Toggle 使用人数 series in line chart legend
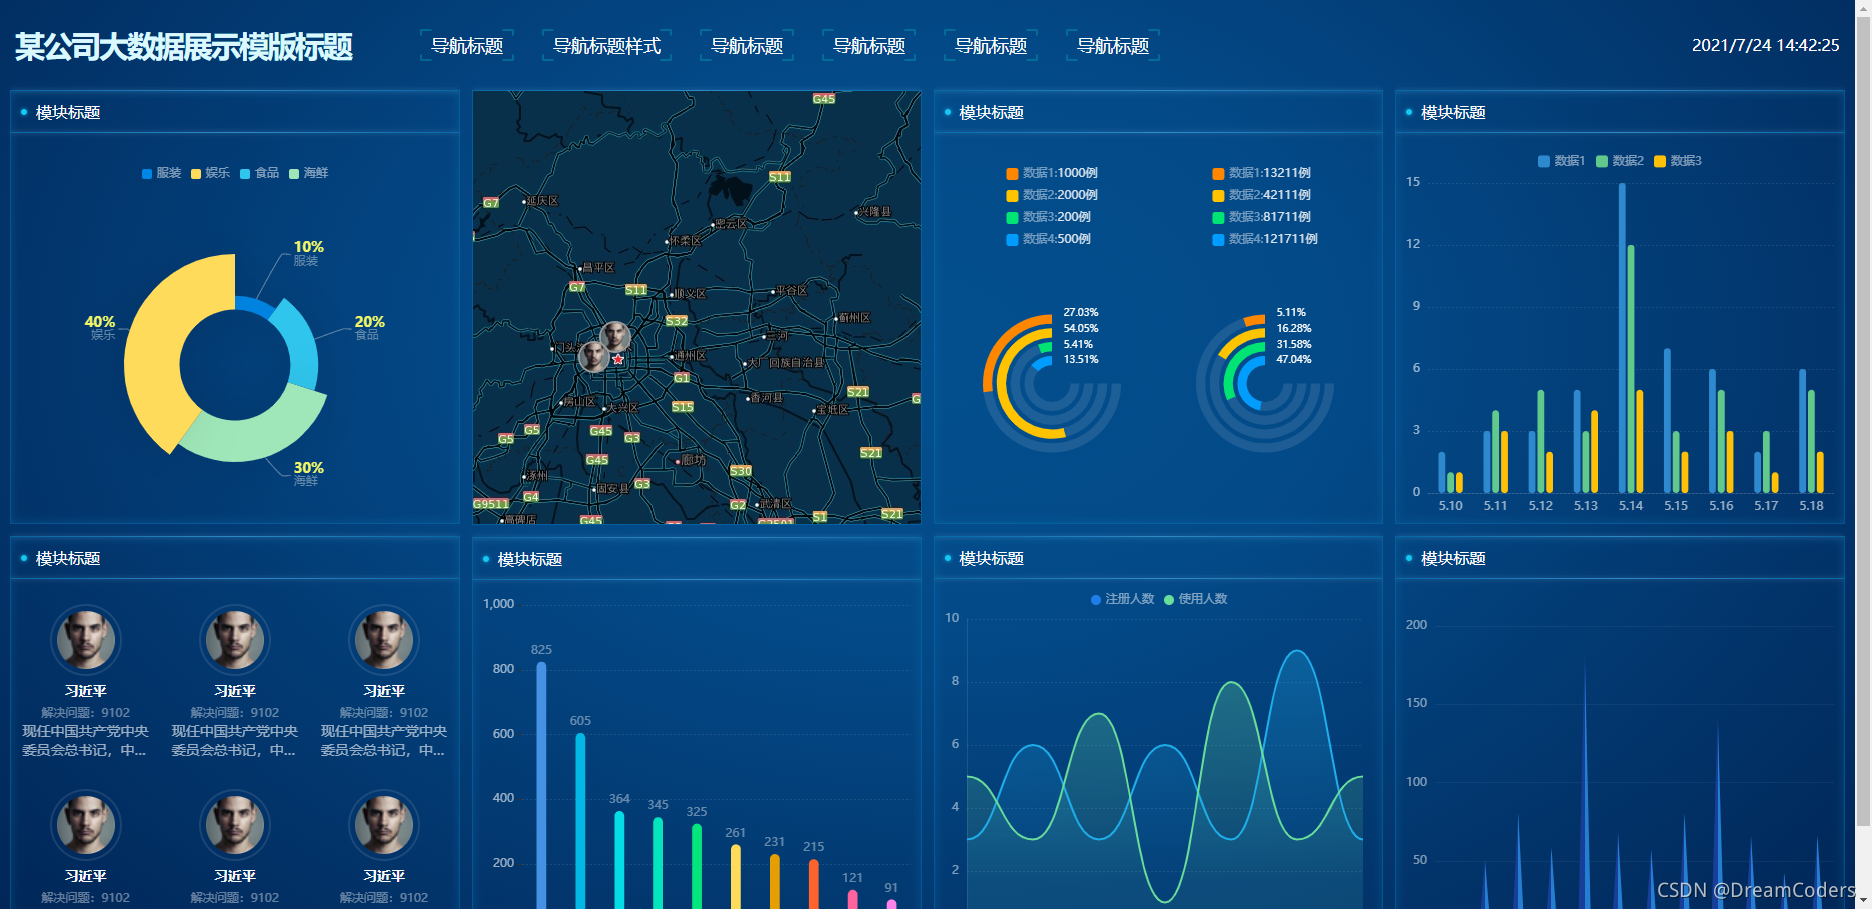Image resolution: width=1872 pixels, height=909 pixels. (1196, 599)
